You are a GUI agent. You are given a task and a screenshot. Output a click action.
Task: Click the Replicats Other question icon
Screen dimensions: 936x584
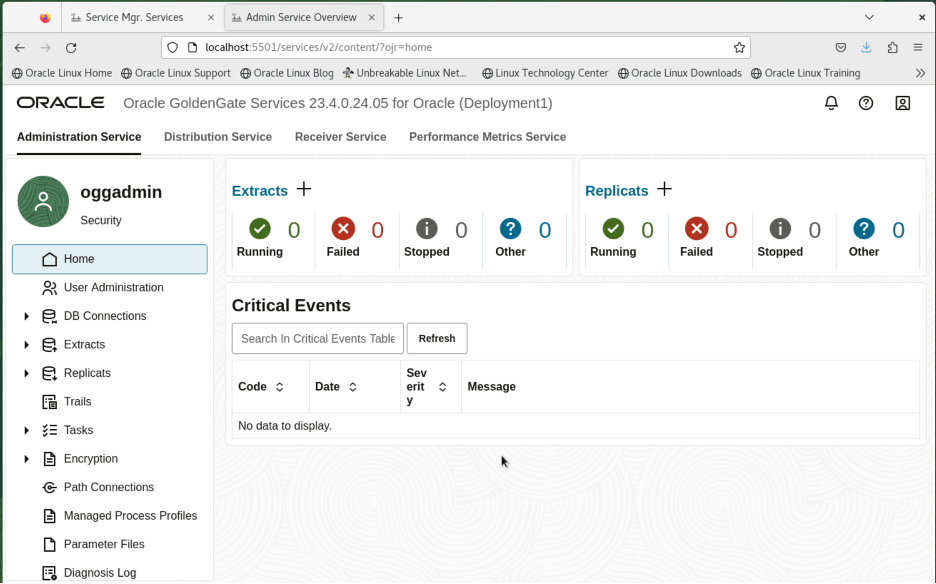point(864,229)
